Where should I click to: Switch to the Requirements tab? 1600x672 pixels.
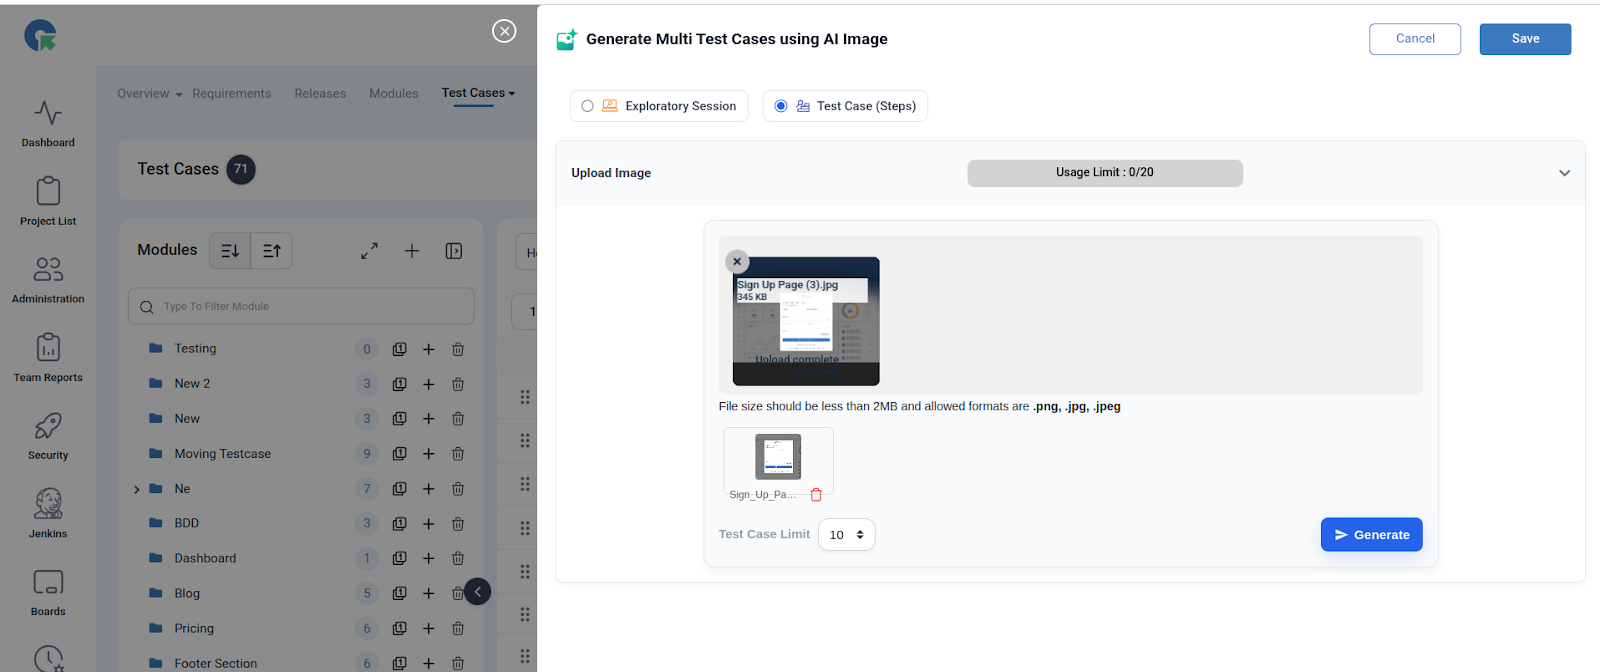(x=231, y=94)
